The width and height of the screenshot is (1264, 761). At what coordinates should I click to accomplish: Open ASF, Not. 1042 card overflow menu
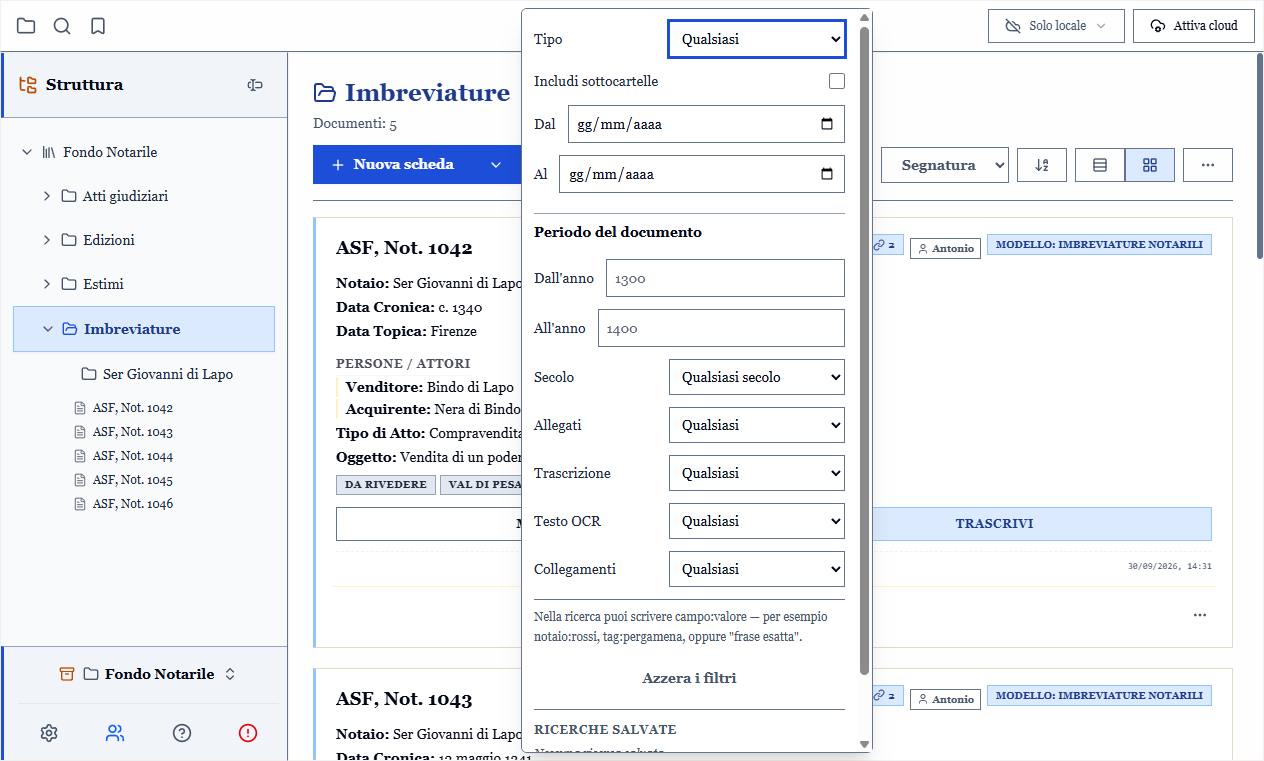1200,615
